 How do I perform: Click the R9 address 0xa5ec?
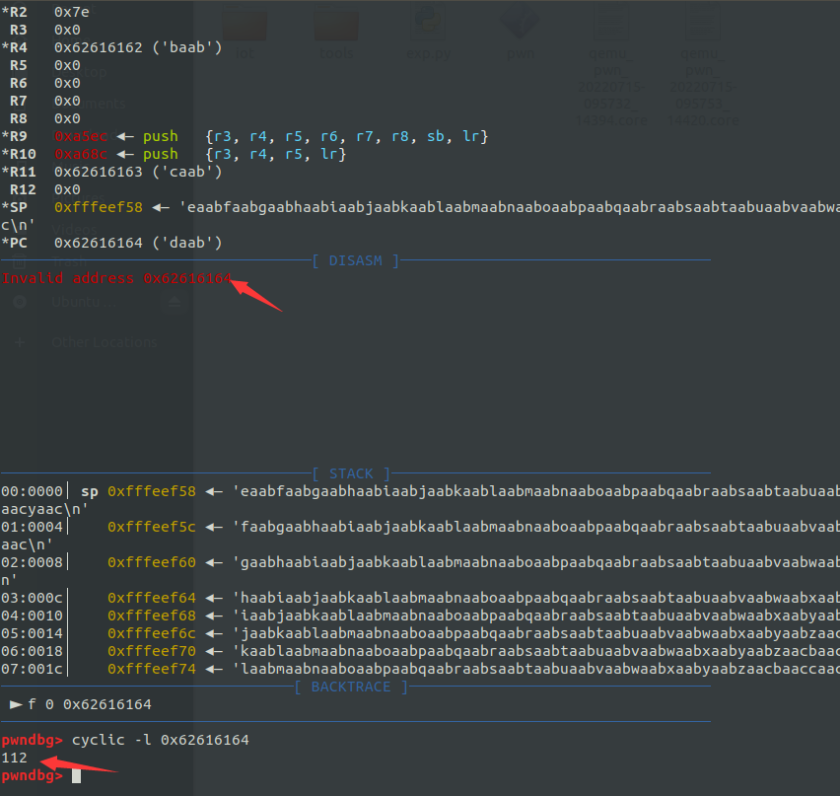(81, 136)
